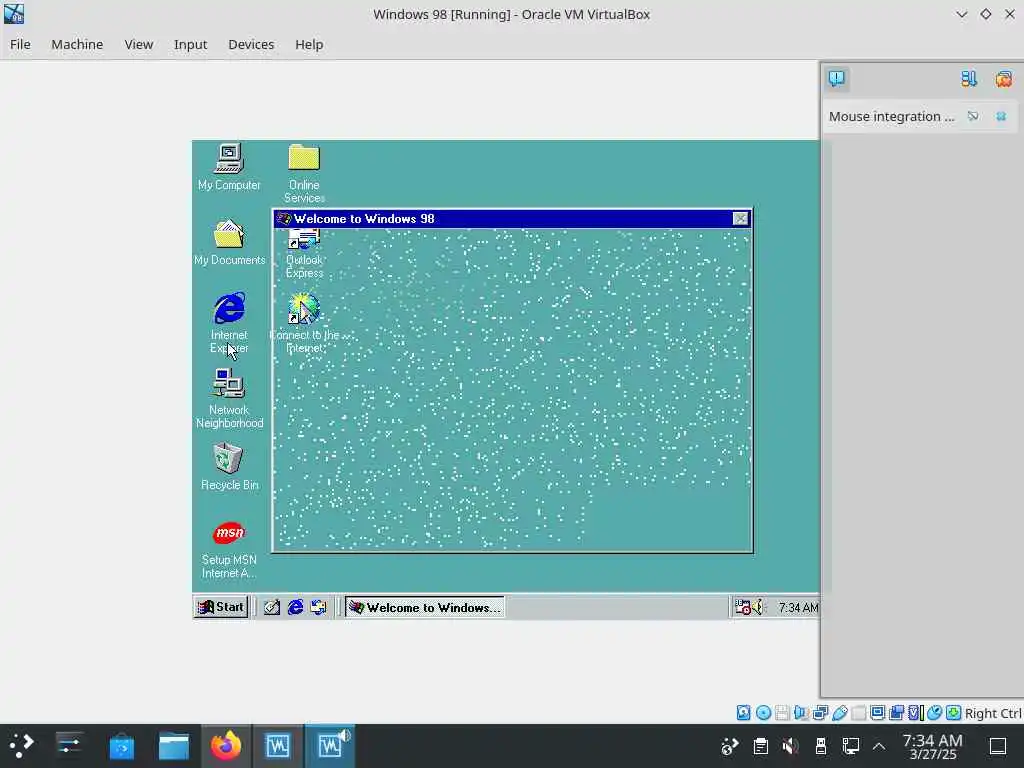Click the Windows 98 Start button
Image resolution: width=1024 pixels, height=768 pixels.
pos(221,607)
